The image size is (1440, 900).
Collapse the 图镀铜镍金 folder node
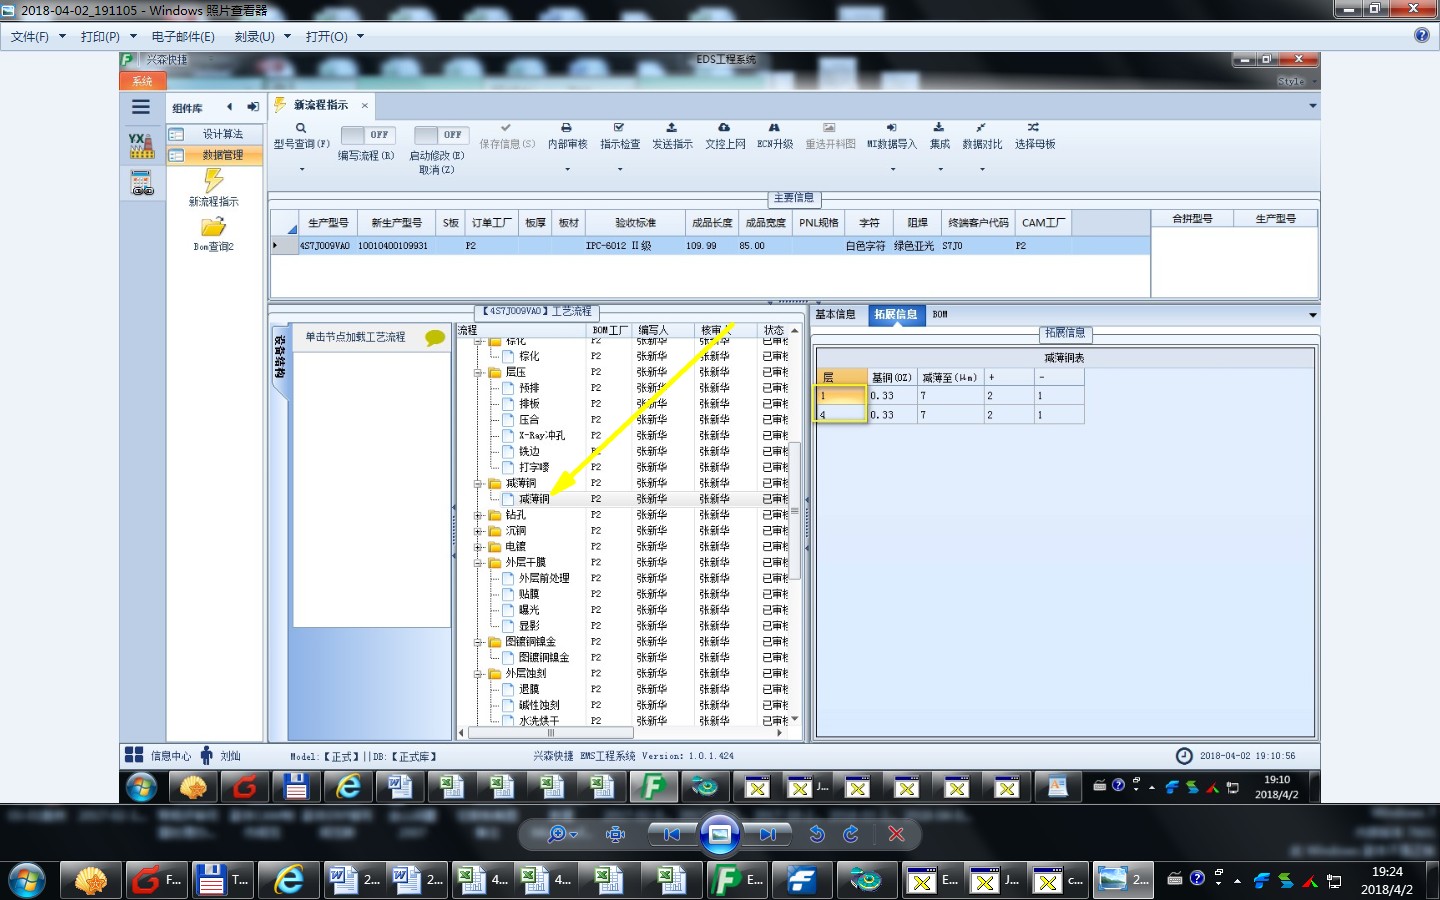pyautogui.click(x=479, y=642)
